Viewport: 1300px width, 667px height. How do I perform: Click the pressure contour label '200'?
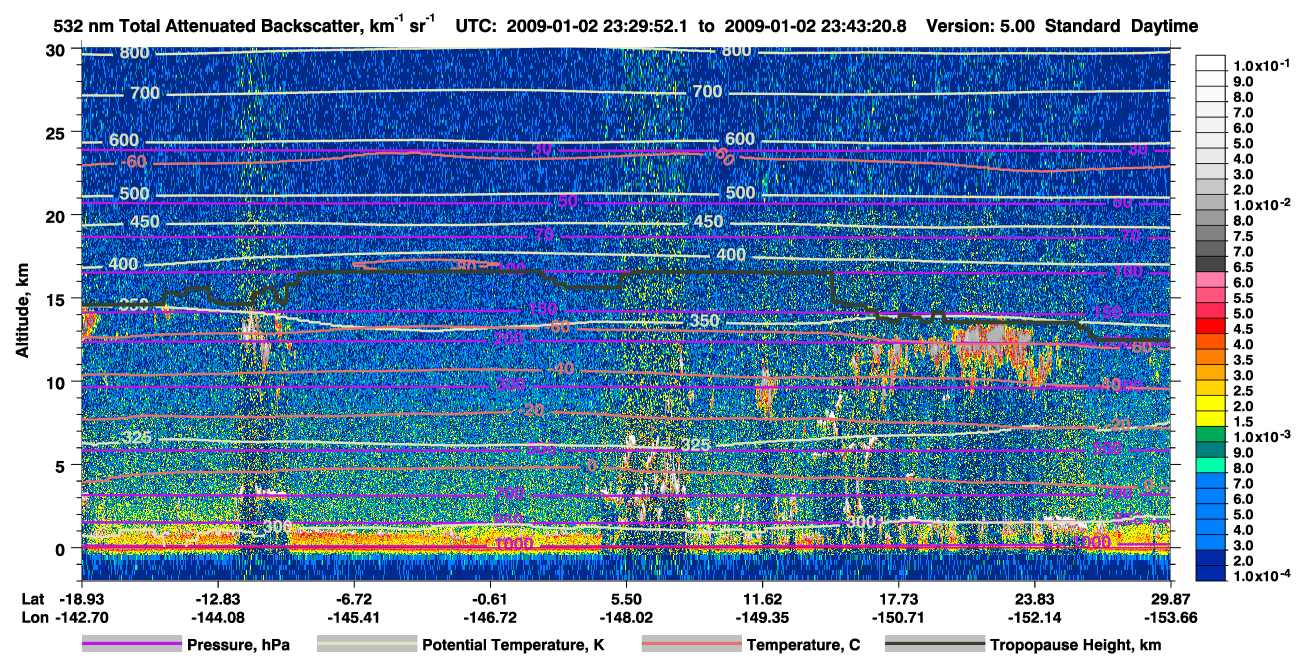pyautogui.click(x=508, y=338)
